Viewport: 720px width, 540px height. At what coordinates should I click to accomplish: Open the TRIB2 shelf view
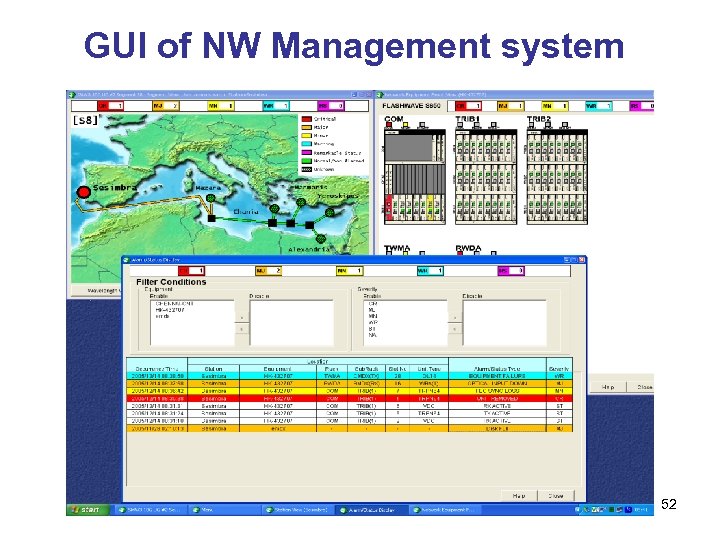(557, 177)
